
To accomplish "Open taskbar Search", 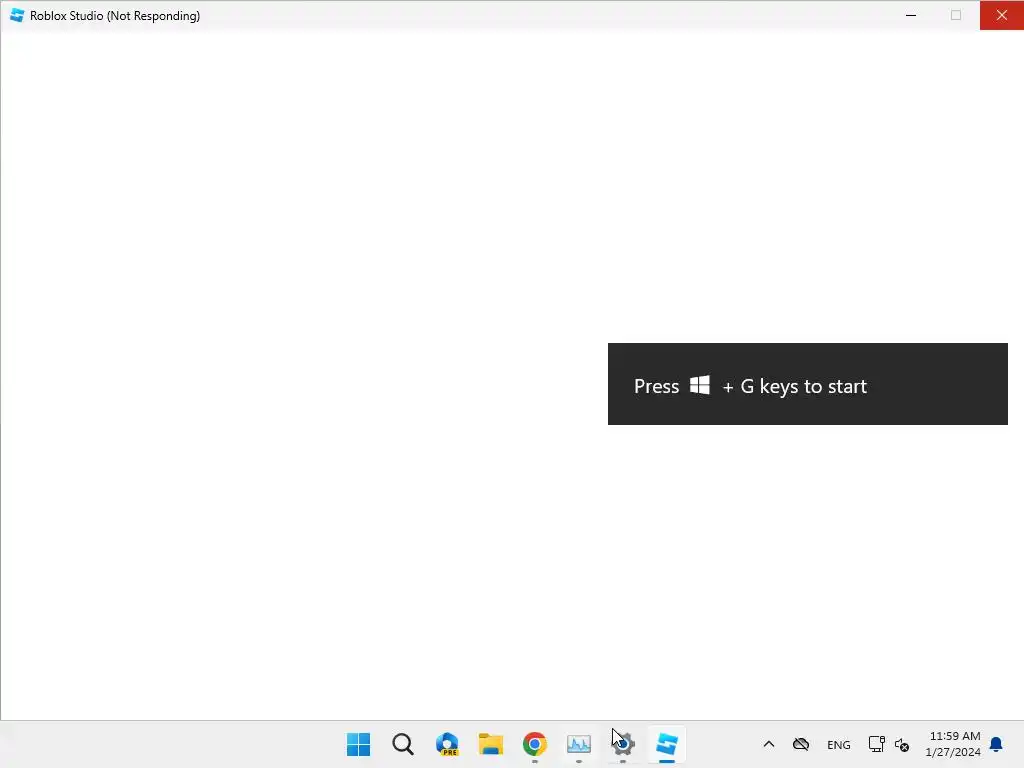I will pyautogui.click(x=403, y=744).
